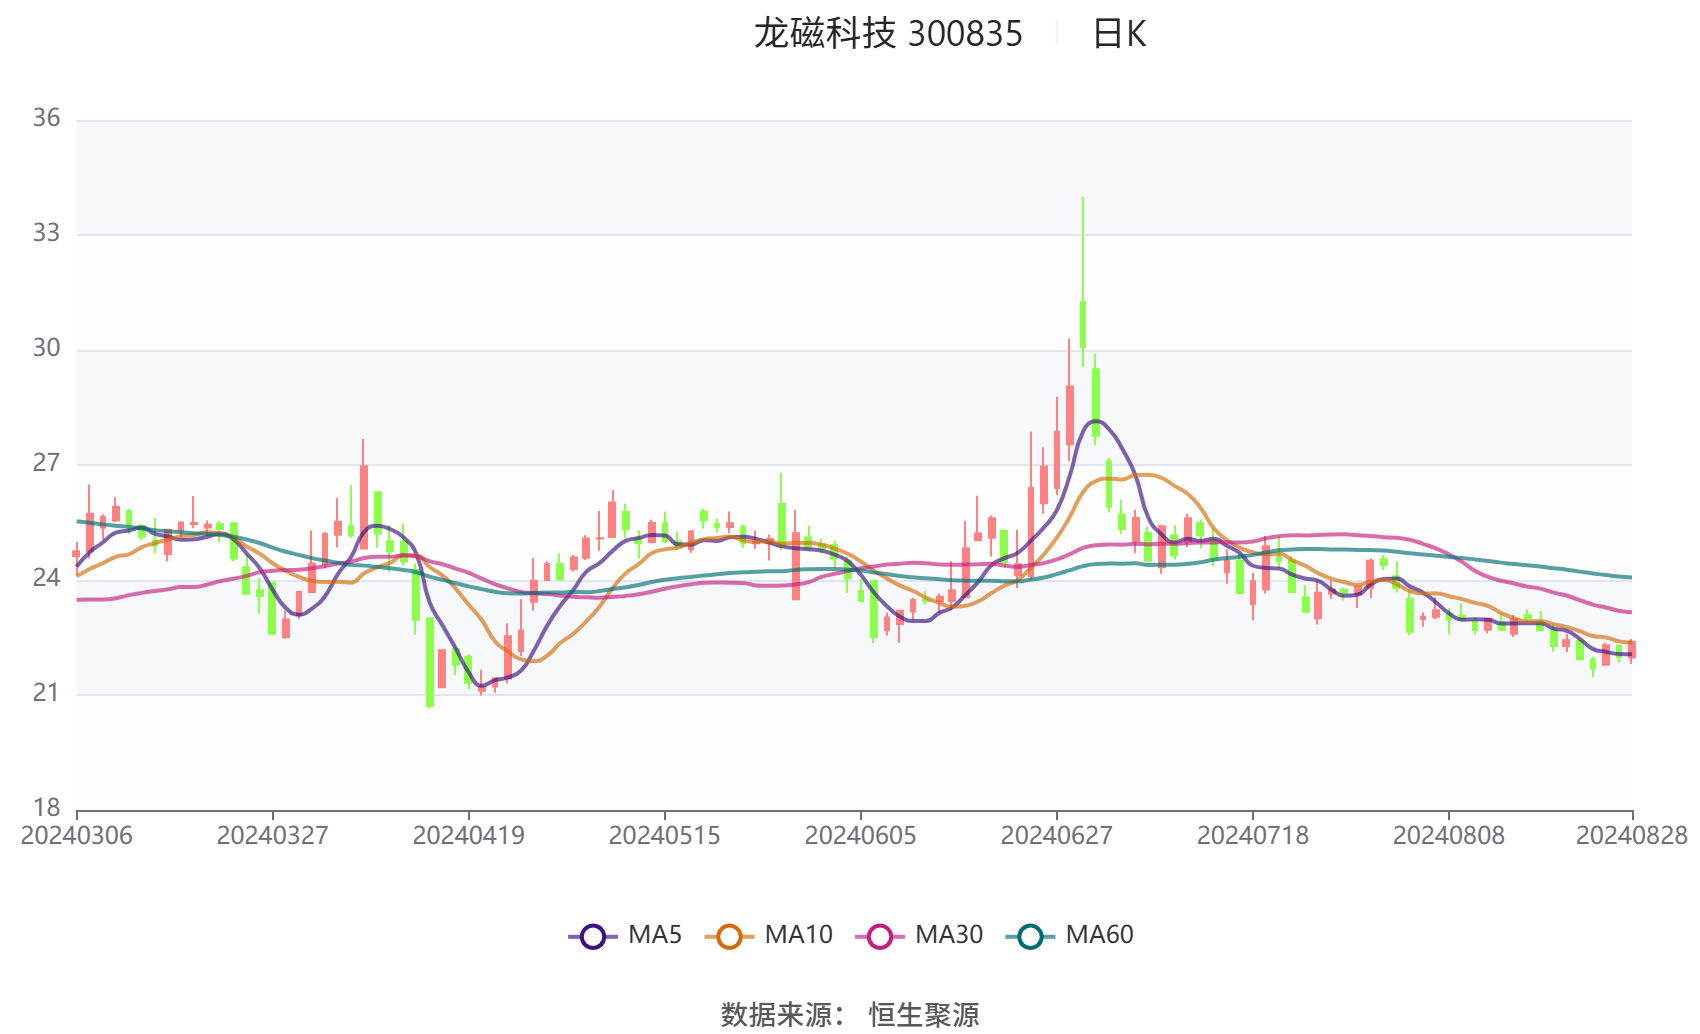Toggle the MA30 legend series
This screenshot has height=1034, width=1700.
point(919,936)
